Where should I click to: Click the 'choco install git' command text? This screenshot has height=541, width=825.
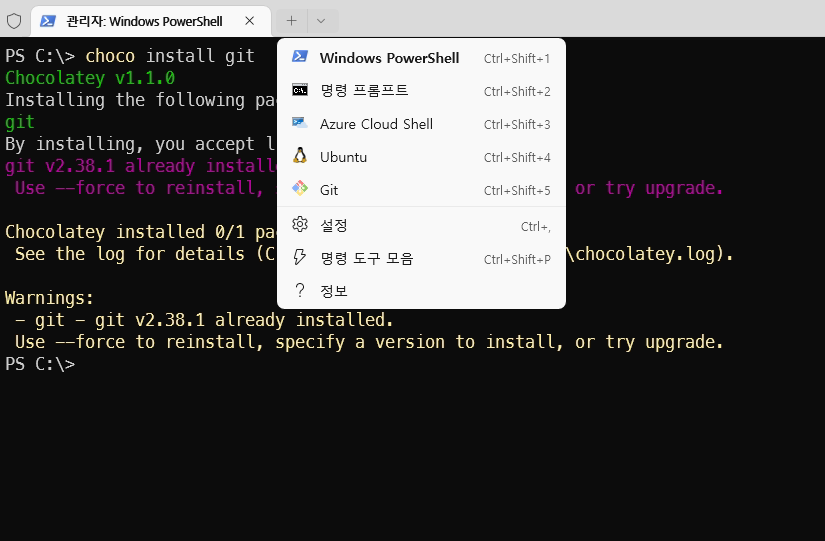(170, 56)
